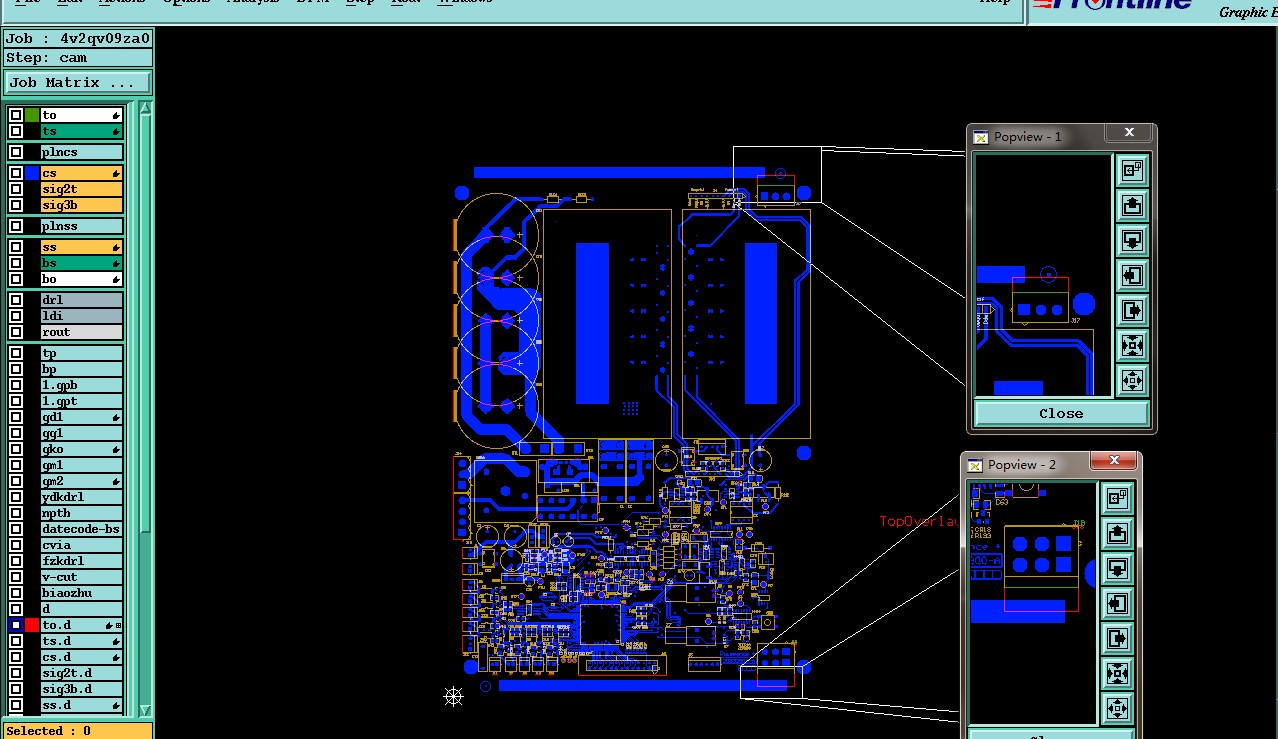
Task: Click the grid icon on the 'to.d' layer
Action: point(119,625)
